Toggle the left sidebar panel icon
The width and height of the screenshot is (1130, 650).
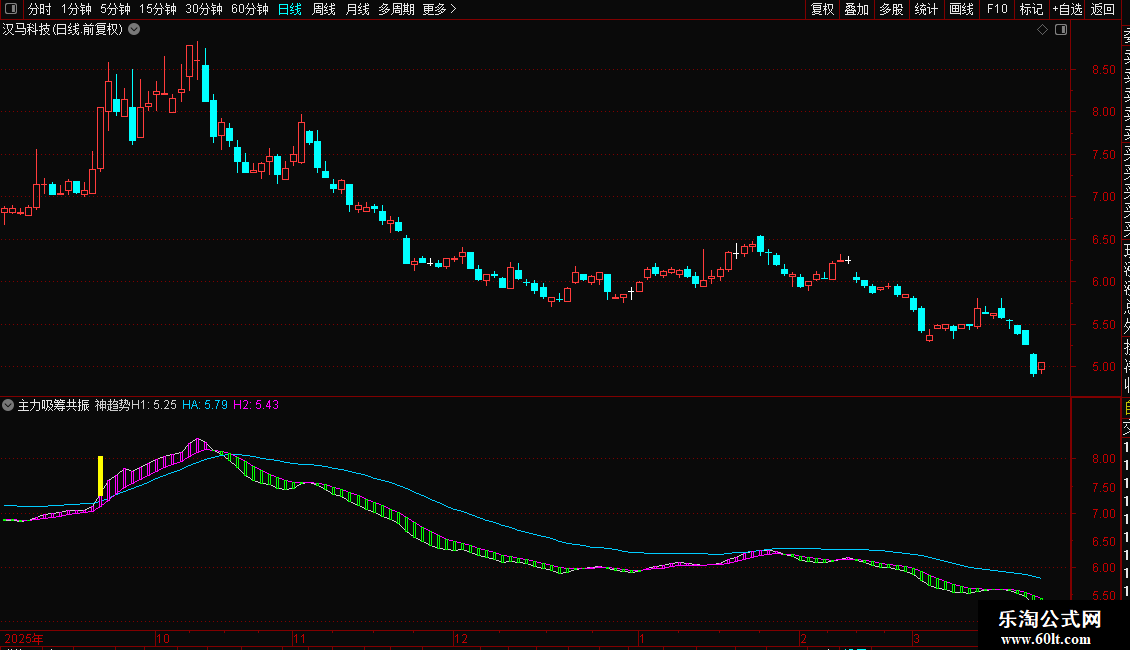11,9
